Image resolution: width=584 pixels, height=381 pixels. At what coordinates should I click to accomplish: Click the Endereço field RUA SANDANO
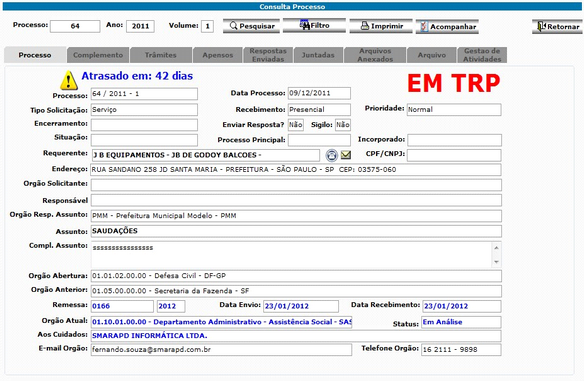click(296, 169)
